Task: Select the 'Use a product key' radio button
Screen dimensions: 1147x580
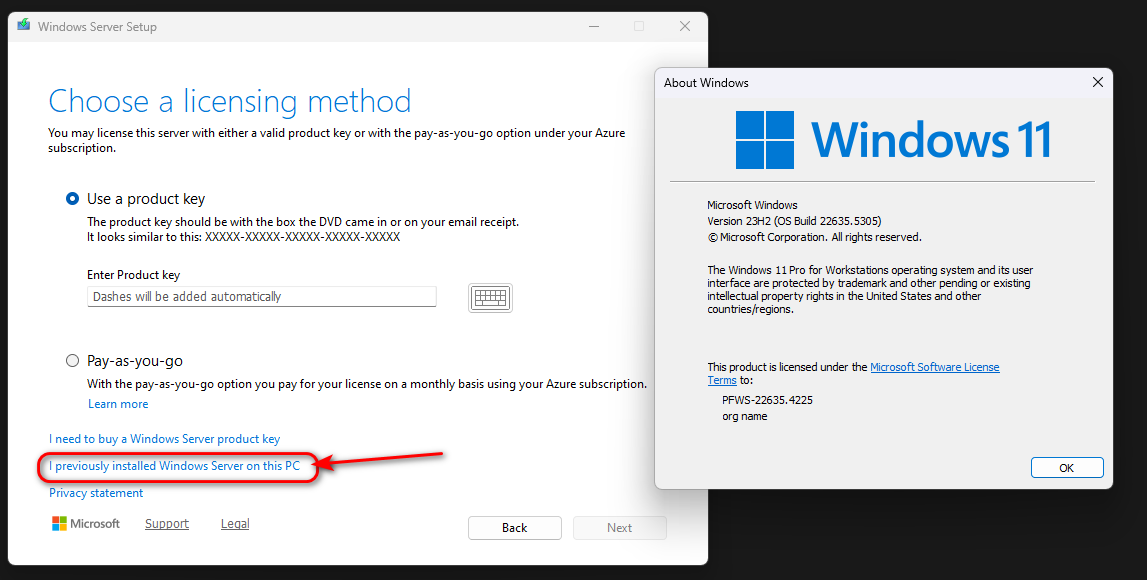Action: 72,198
